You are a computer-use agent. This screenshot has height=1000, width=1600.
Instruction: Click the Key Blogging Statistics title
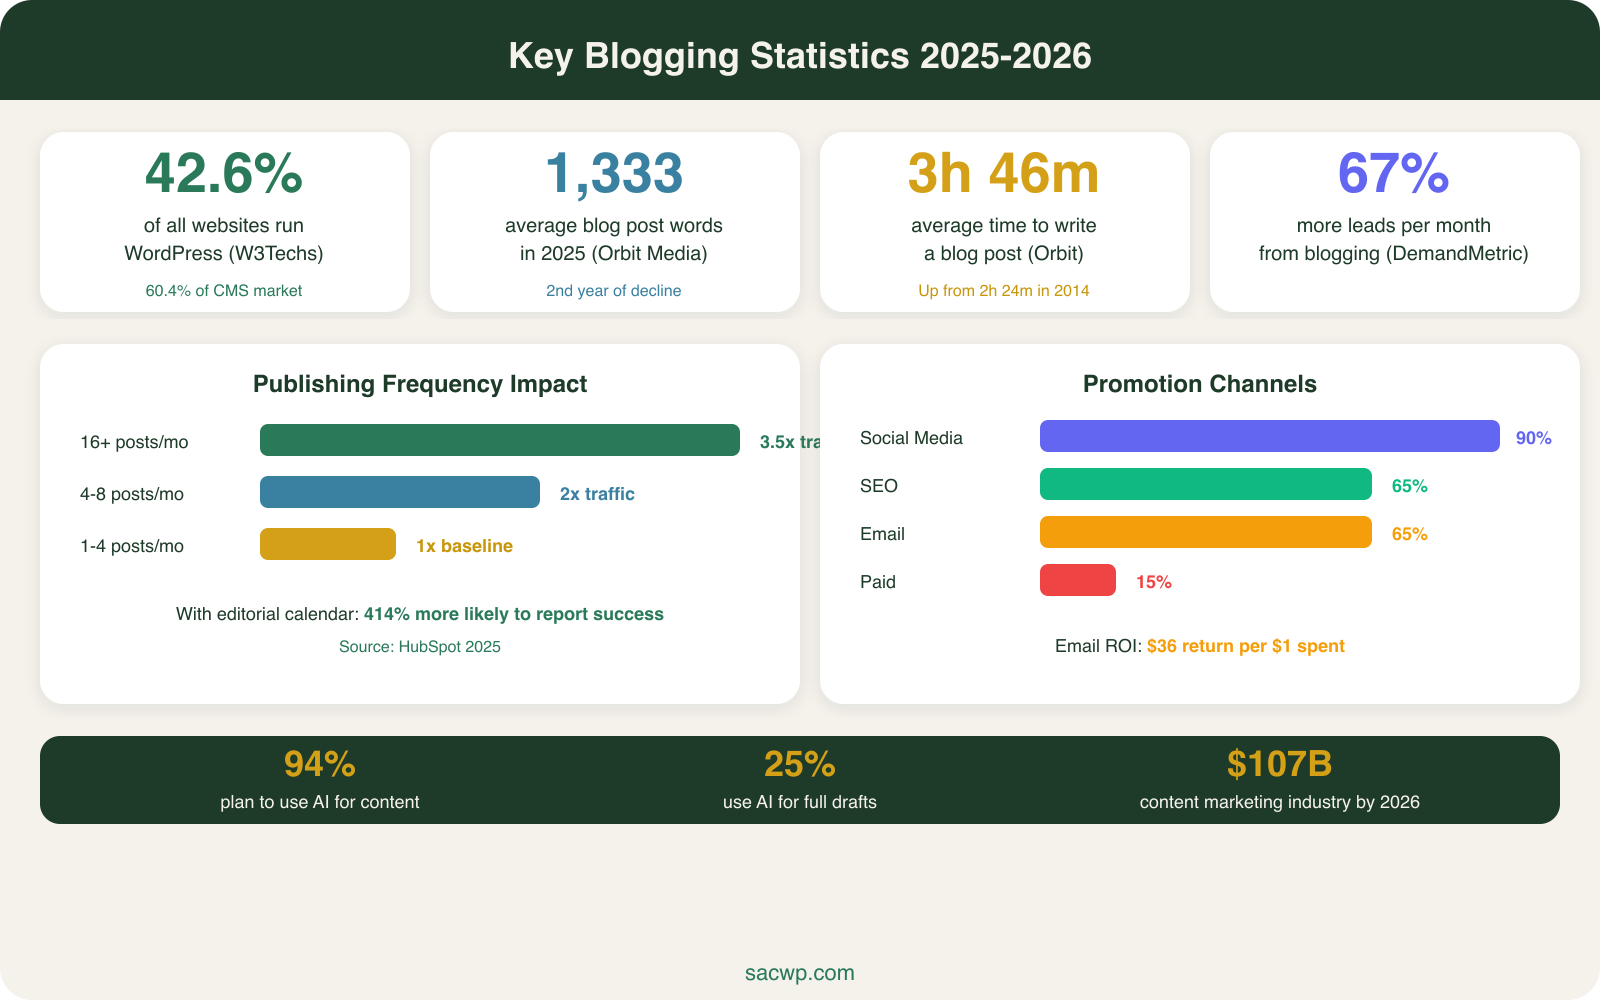(800, 56)
